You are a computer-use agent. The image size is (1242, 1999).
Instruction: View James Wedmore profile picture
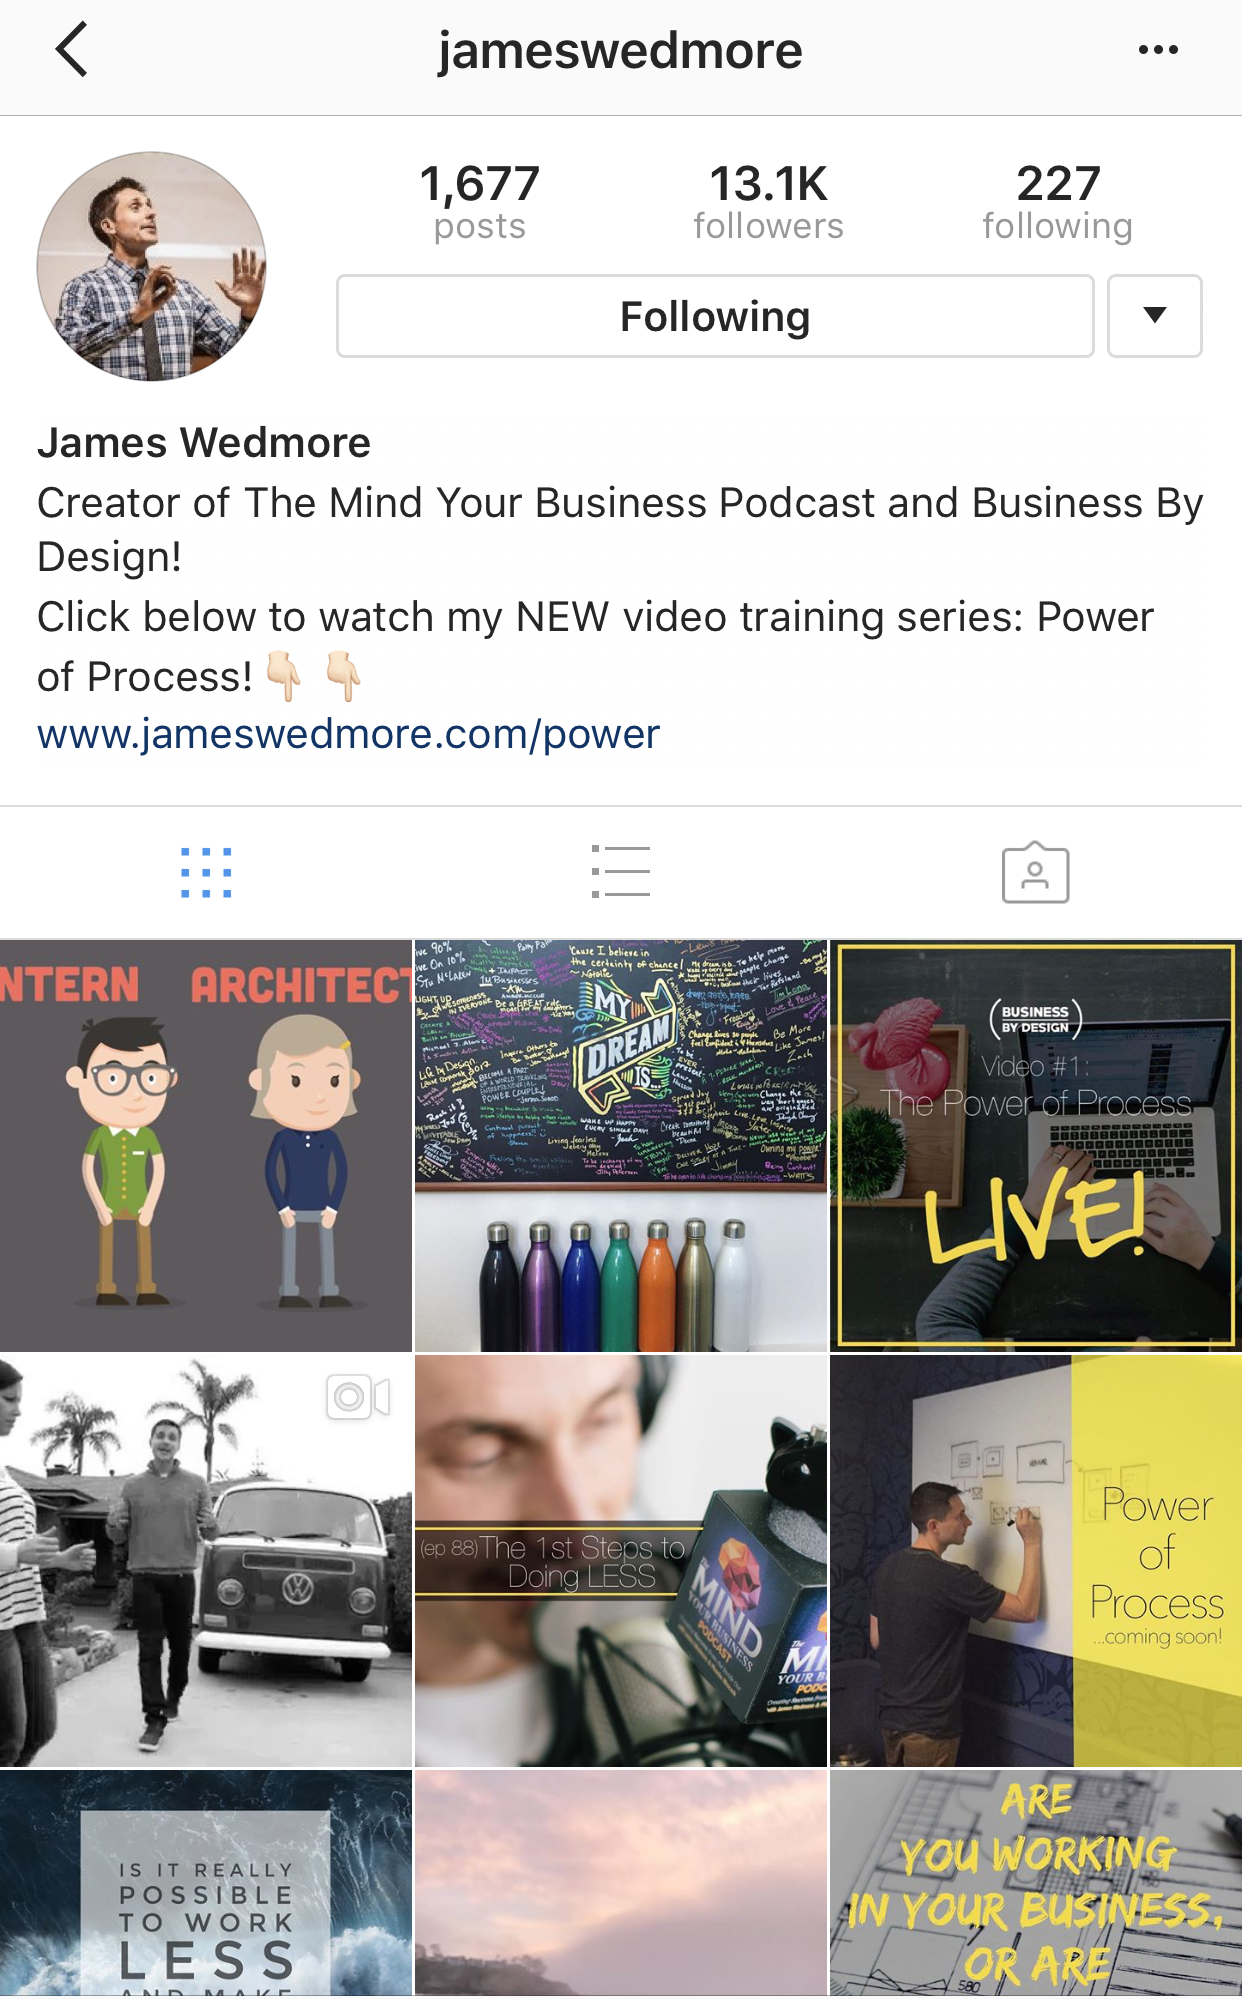(x=152, y=266)
